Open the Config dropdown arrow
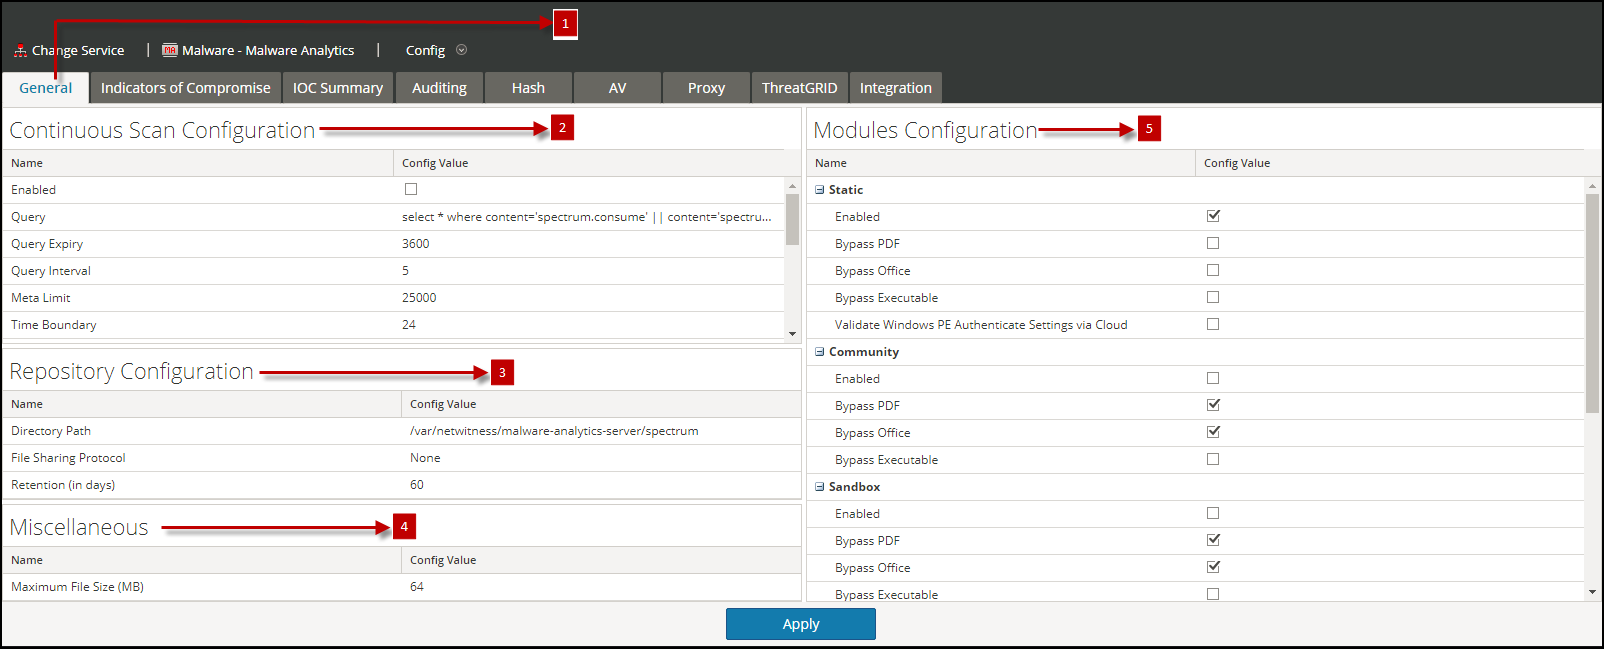Viewport: 1604px width, 649px height. click(461, 50)
